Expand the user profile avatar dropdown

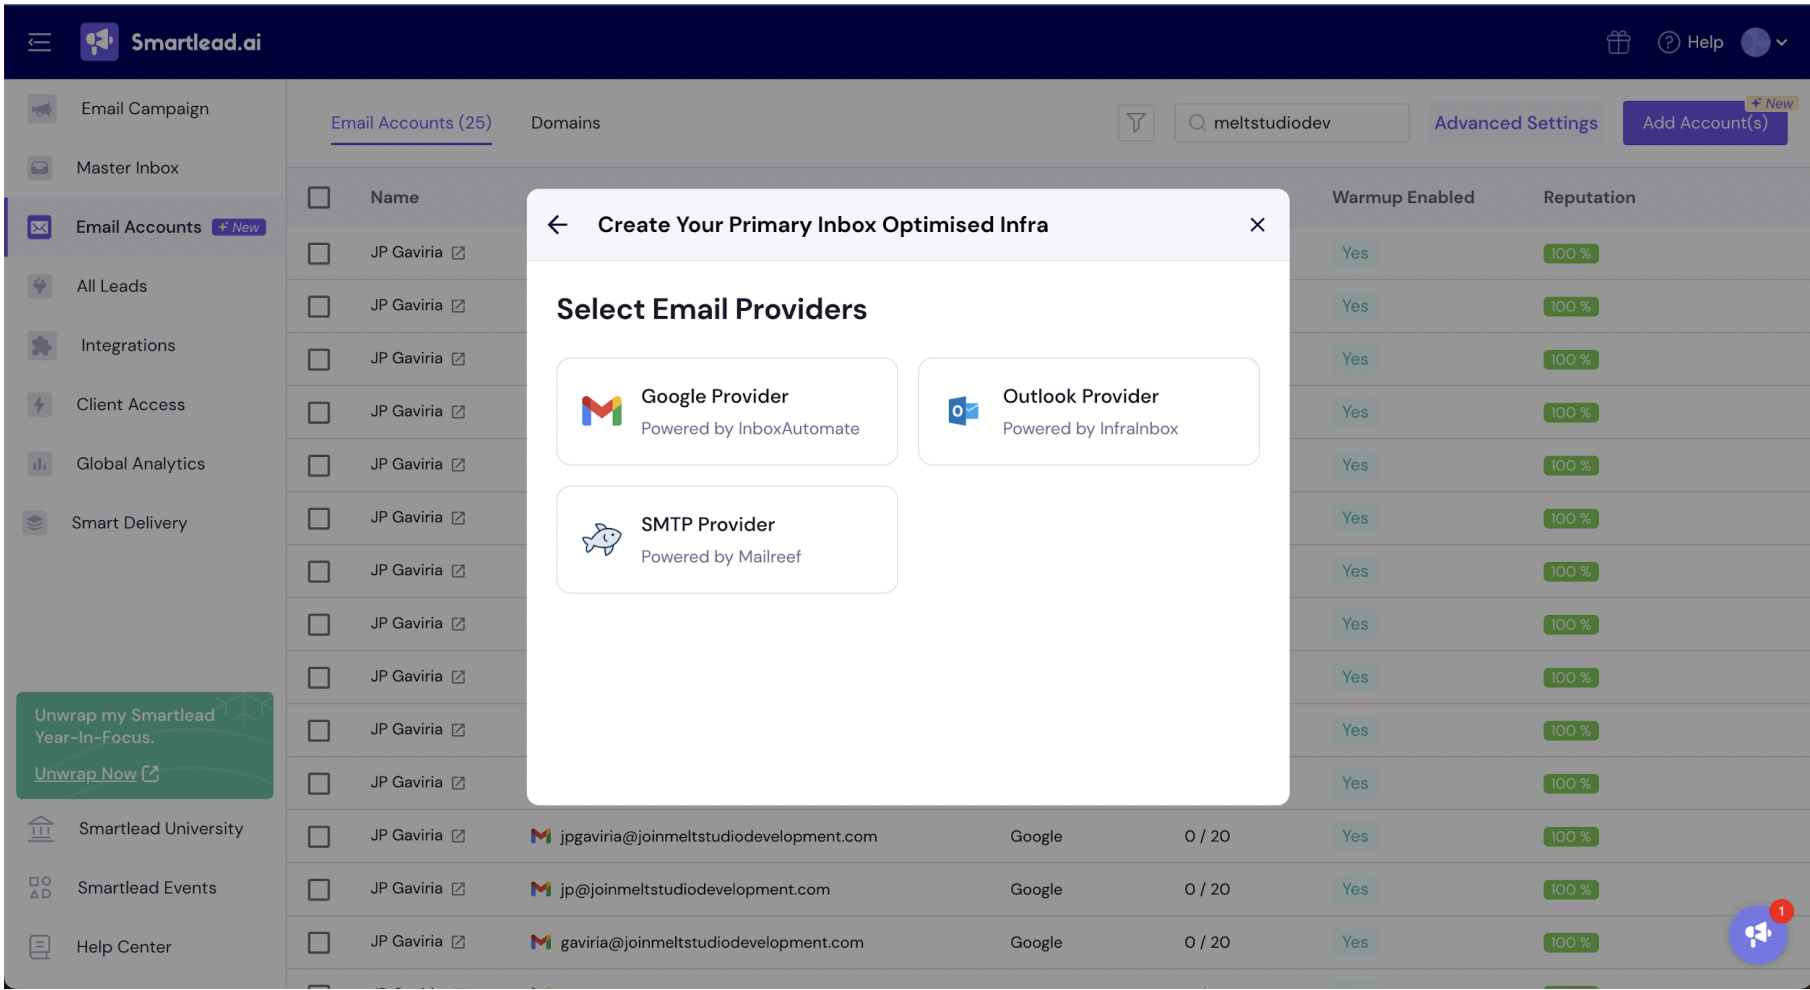(x=1765, y=42)
